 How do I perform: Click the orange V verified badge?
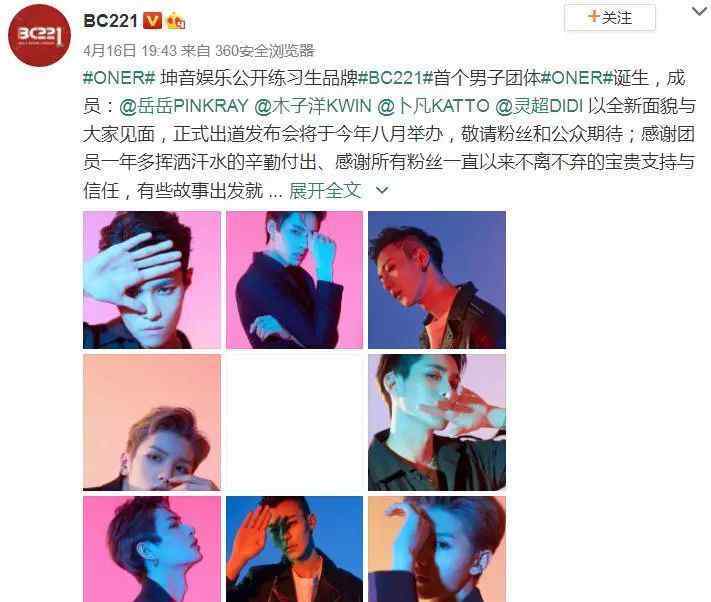tap(152, 21)
